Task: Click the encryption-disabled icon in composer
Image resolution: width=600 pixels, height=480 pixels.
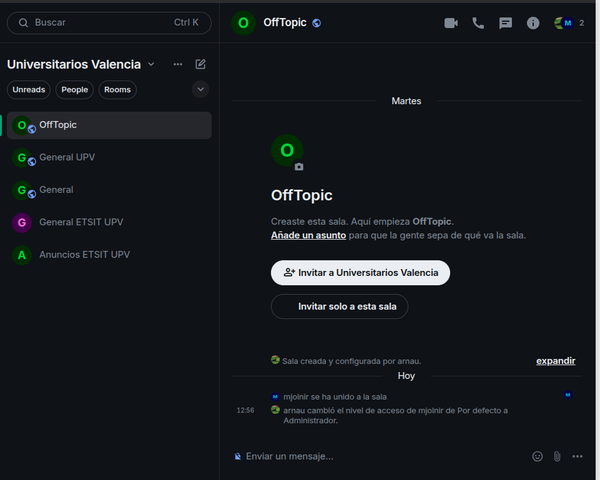Action: (238, 456)
